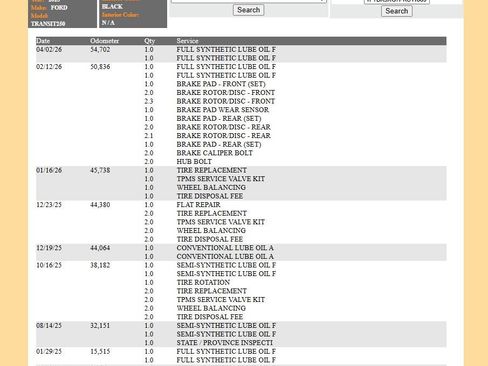Select BLACK color value in vehicle info
488x366 pixels.
(112, 7)
